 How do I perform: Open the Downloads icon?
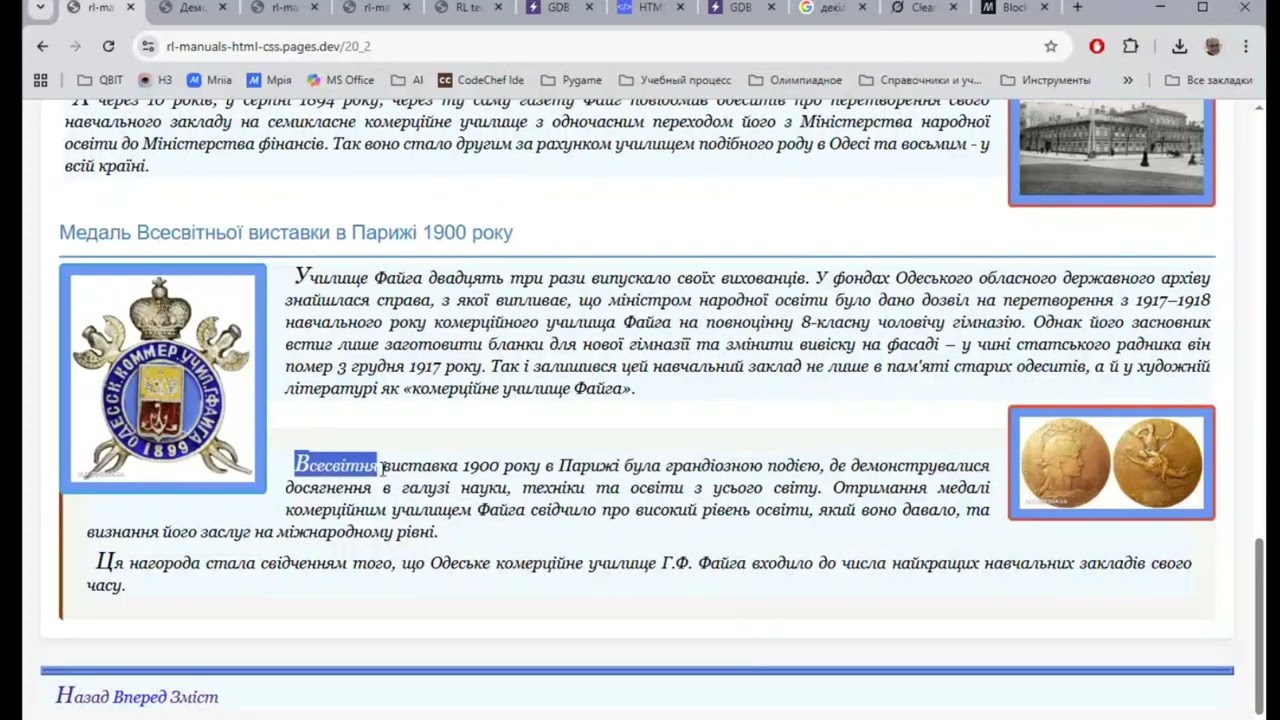click(1179, 46)
